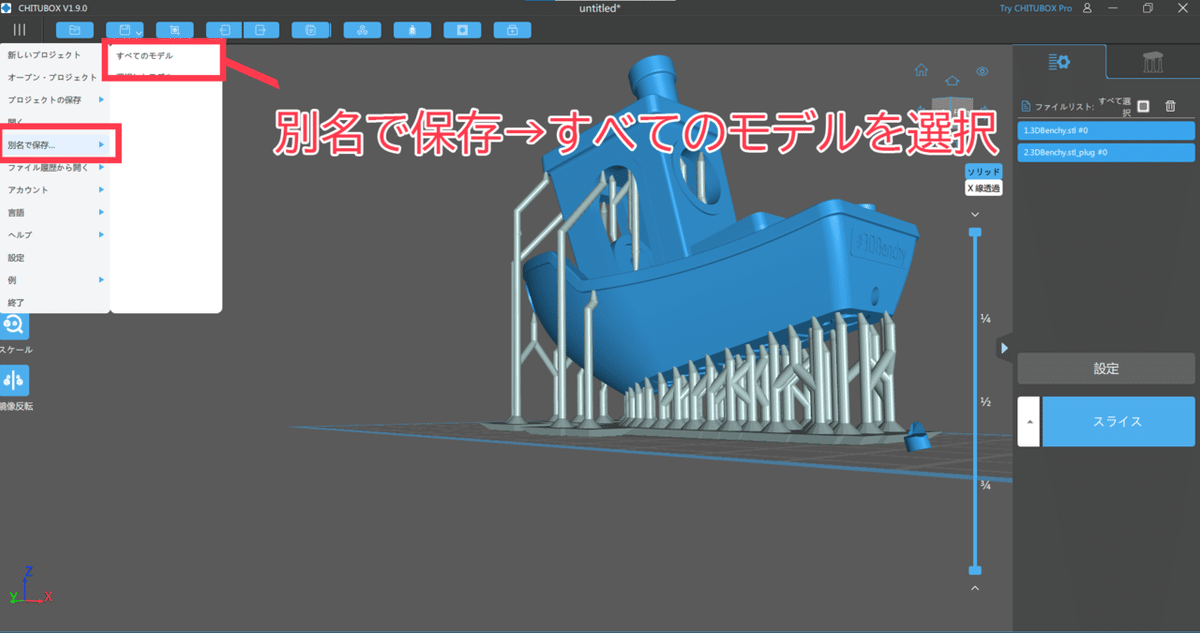Toggle すべて選択 to select all files
1200x633 pixels.
[1143, 107]
